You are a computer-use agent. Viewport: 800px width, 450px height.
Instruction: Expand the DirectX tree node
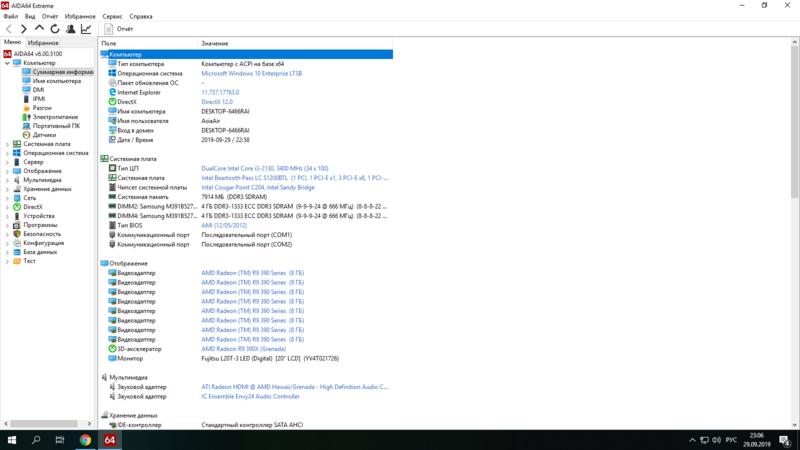coord(7,207)
